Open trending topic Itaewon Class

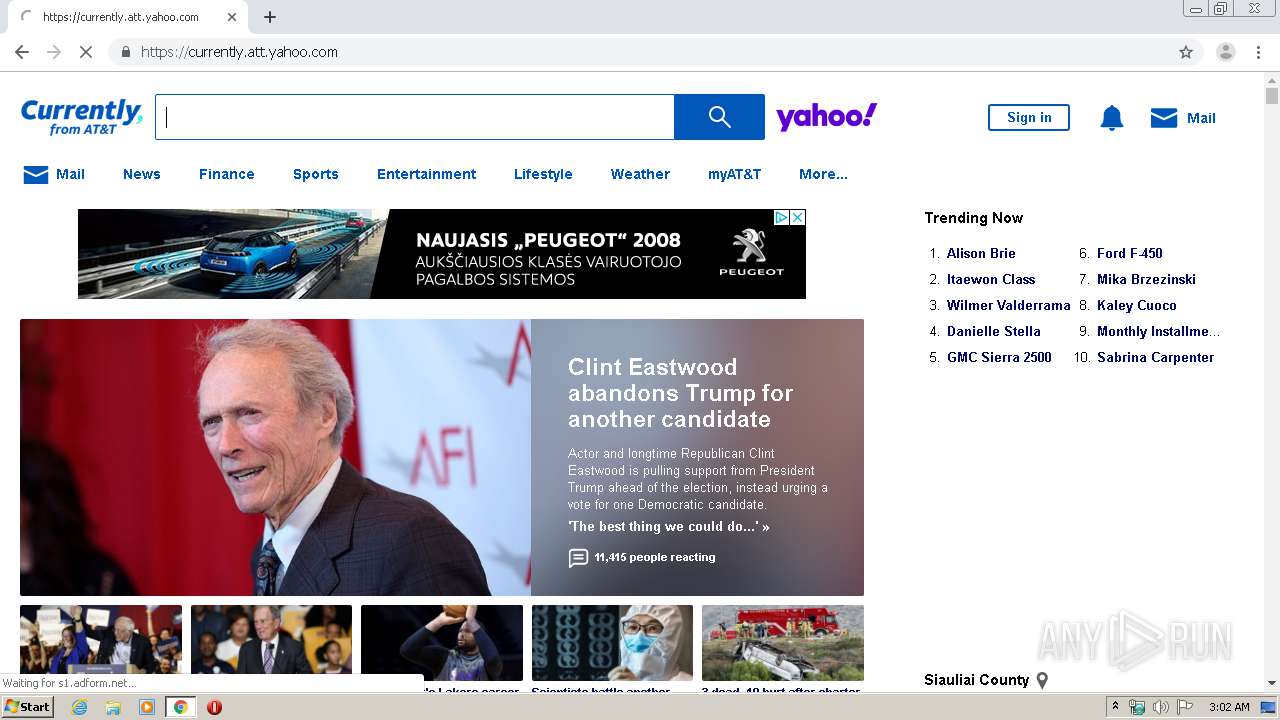tap(991, 279)
